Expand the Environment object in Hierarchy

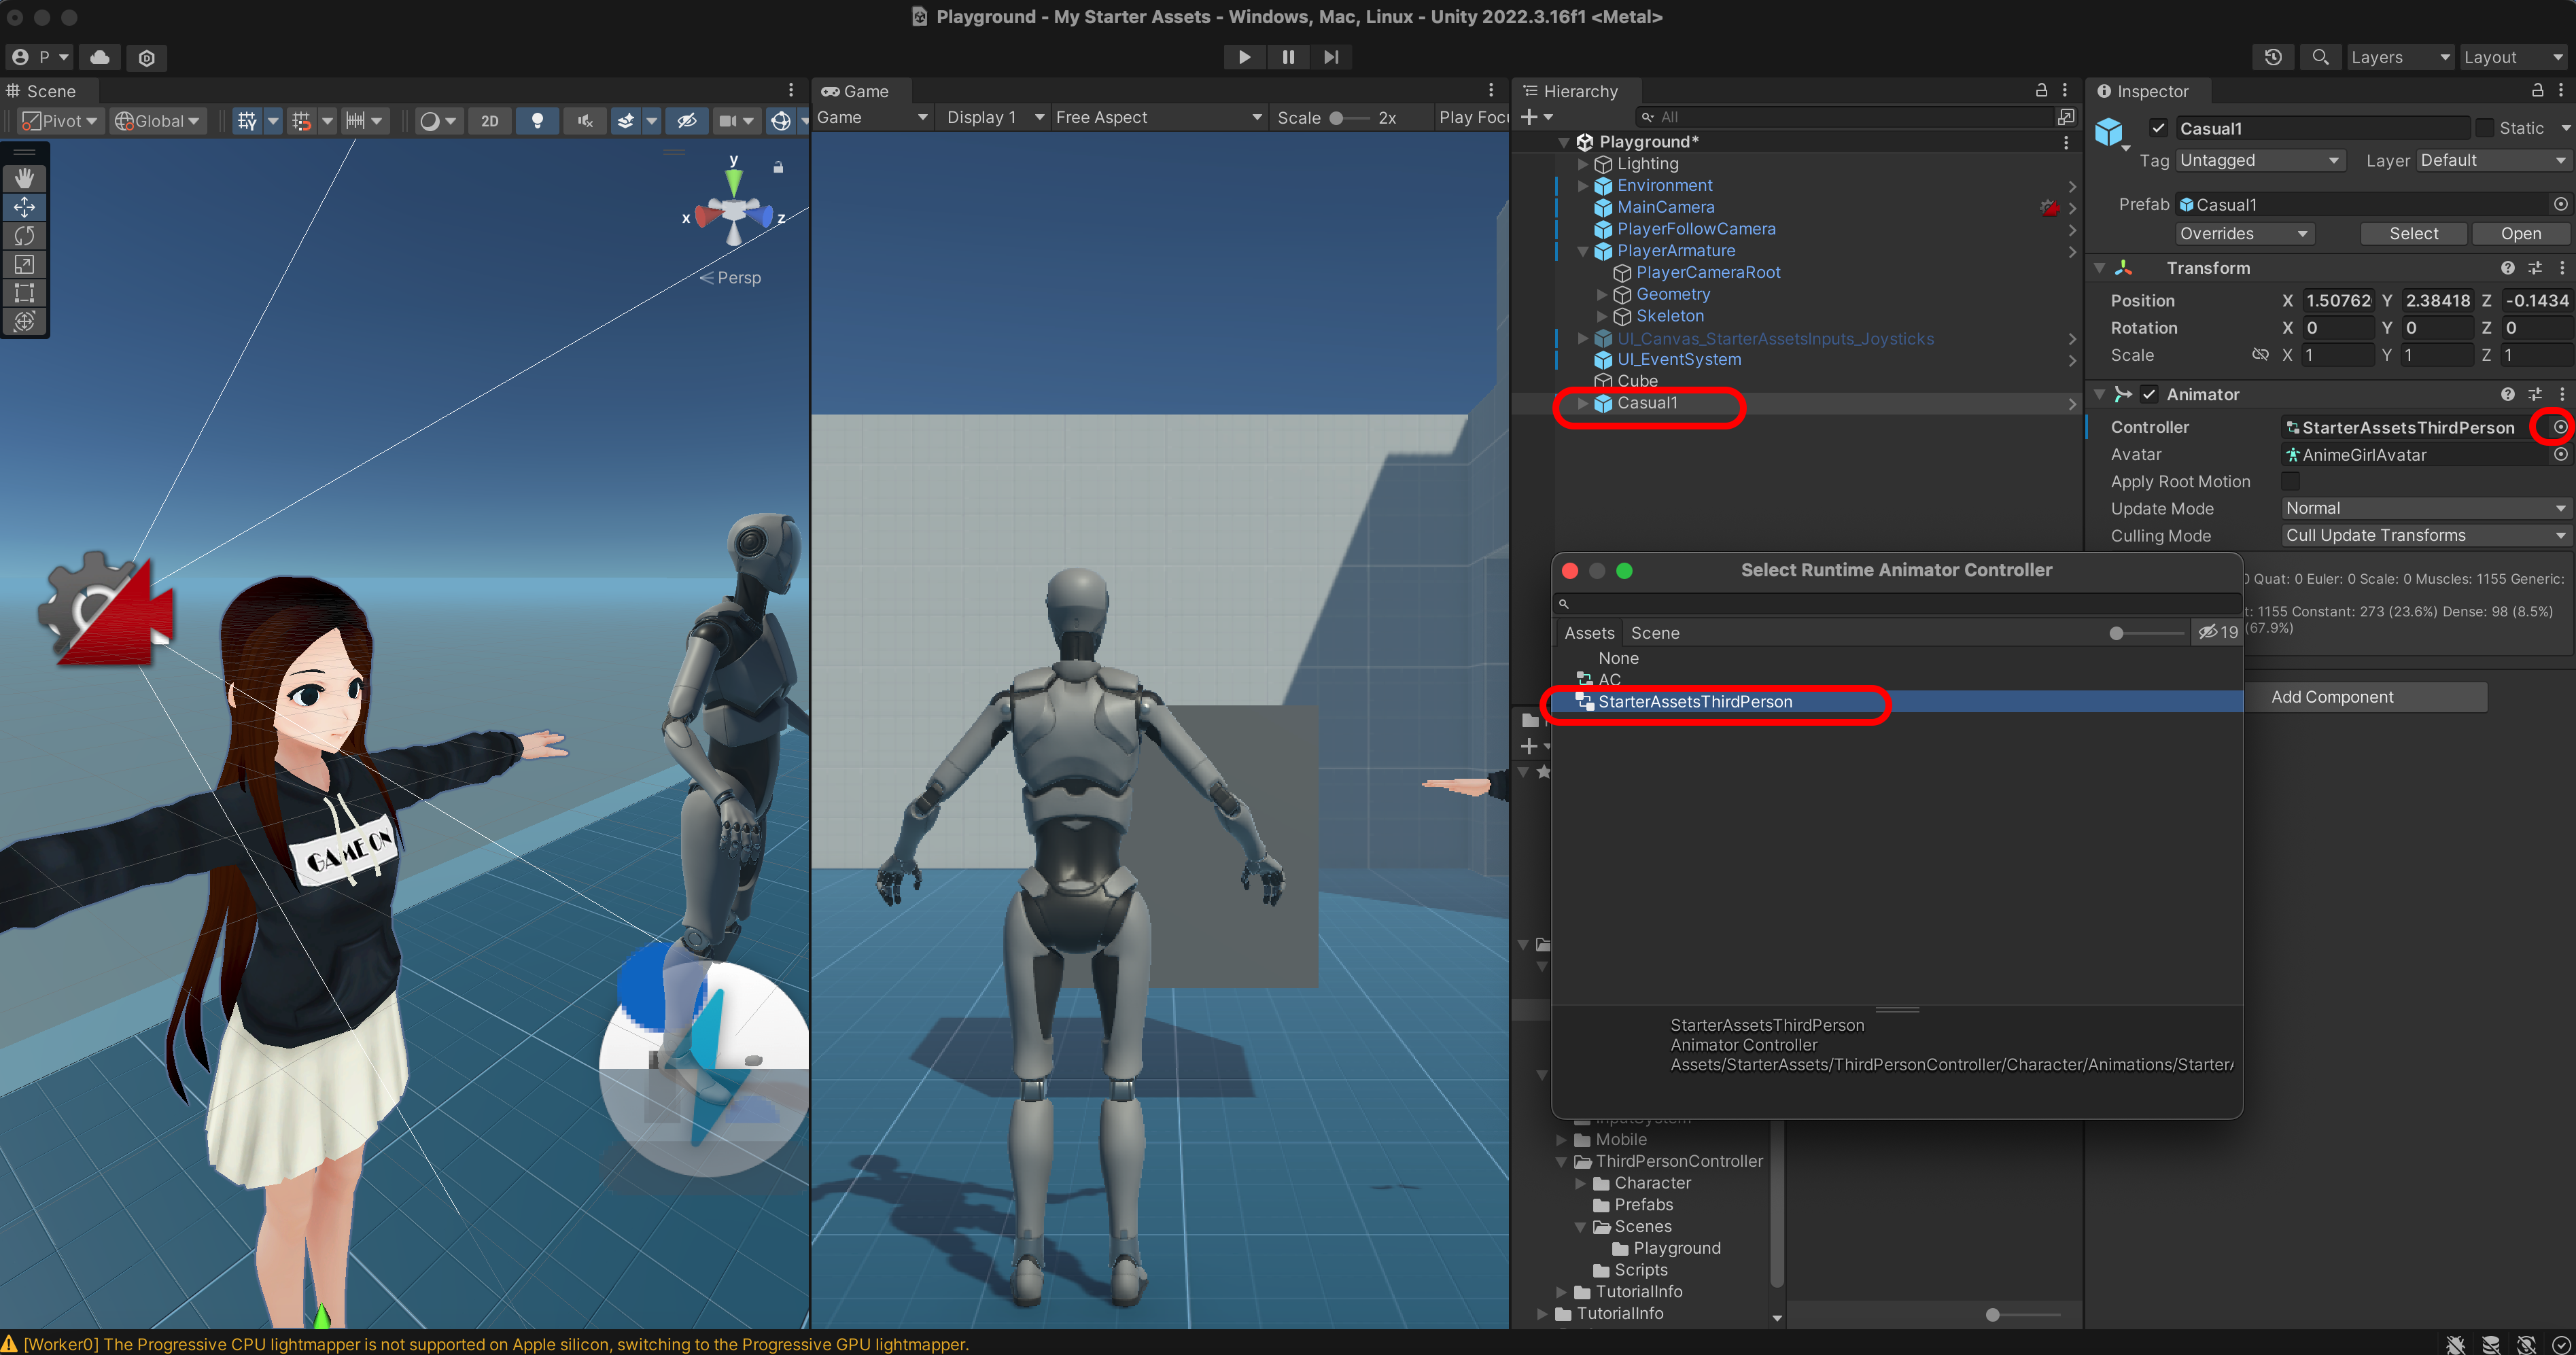[x=1582, y=186]
